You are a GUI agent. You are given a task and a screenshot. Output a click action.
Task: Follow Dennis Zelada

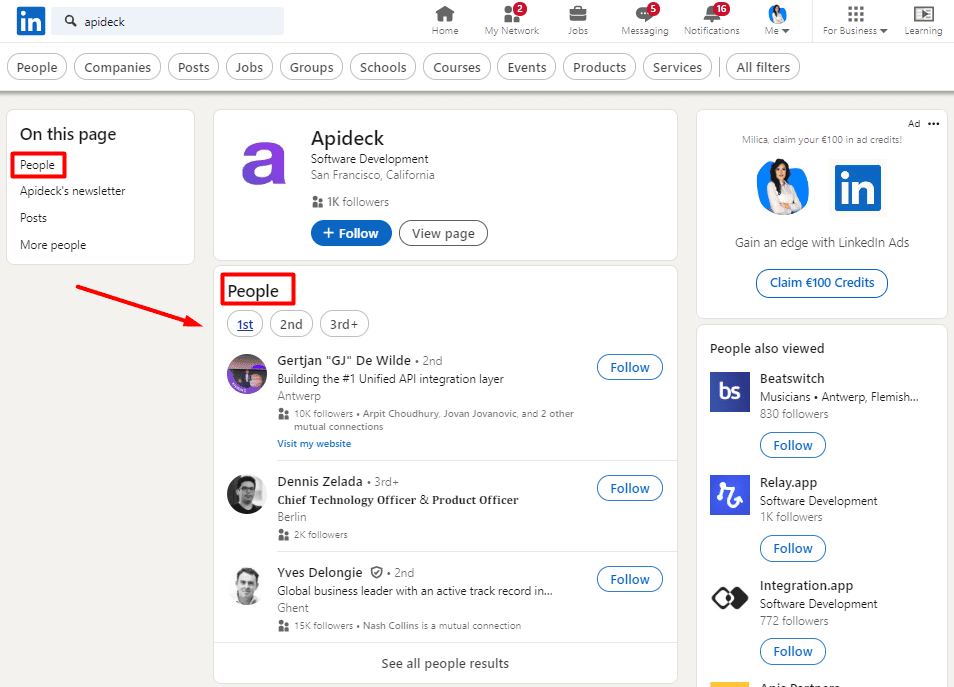tap(630, 488)
